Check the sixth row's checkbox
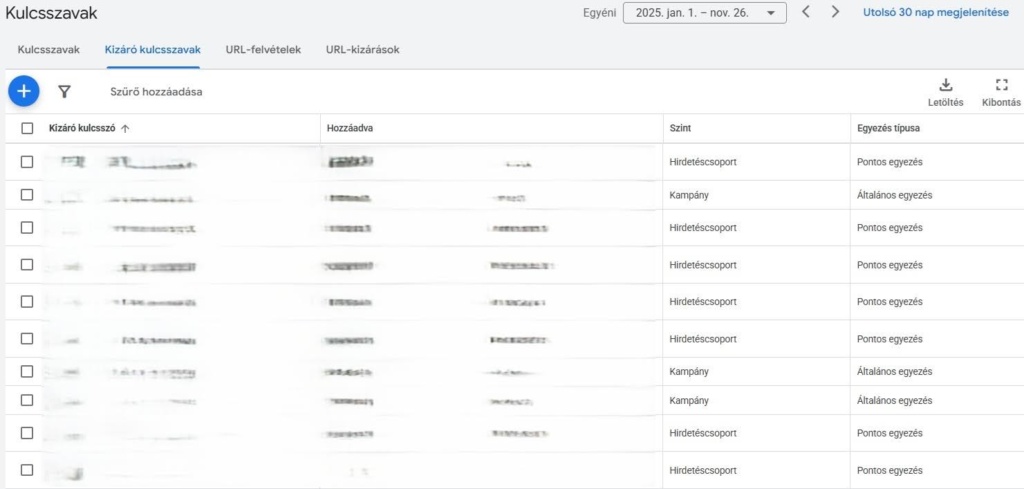This screenshot has width=1024, height=489. tap(27, 339)
